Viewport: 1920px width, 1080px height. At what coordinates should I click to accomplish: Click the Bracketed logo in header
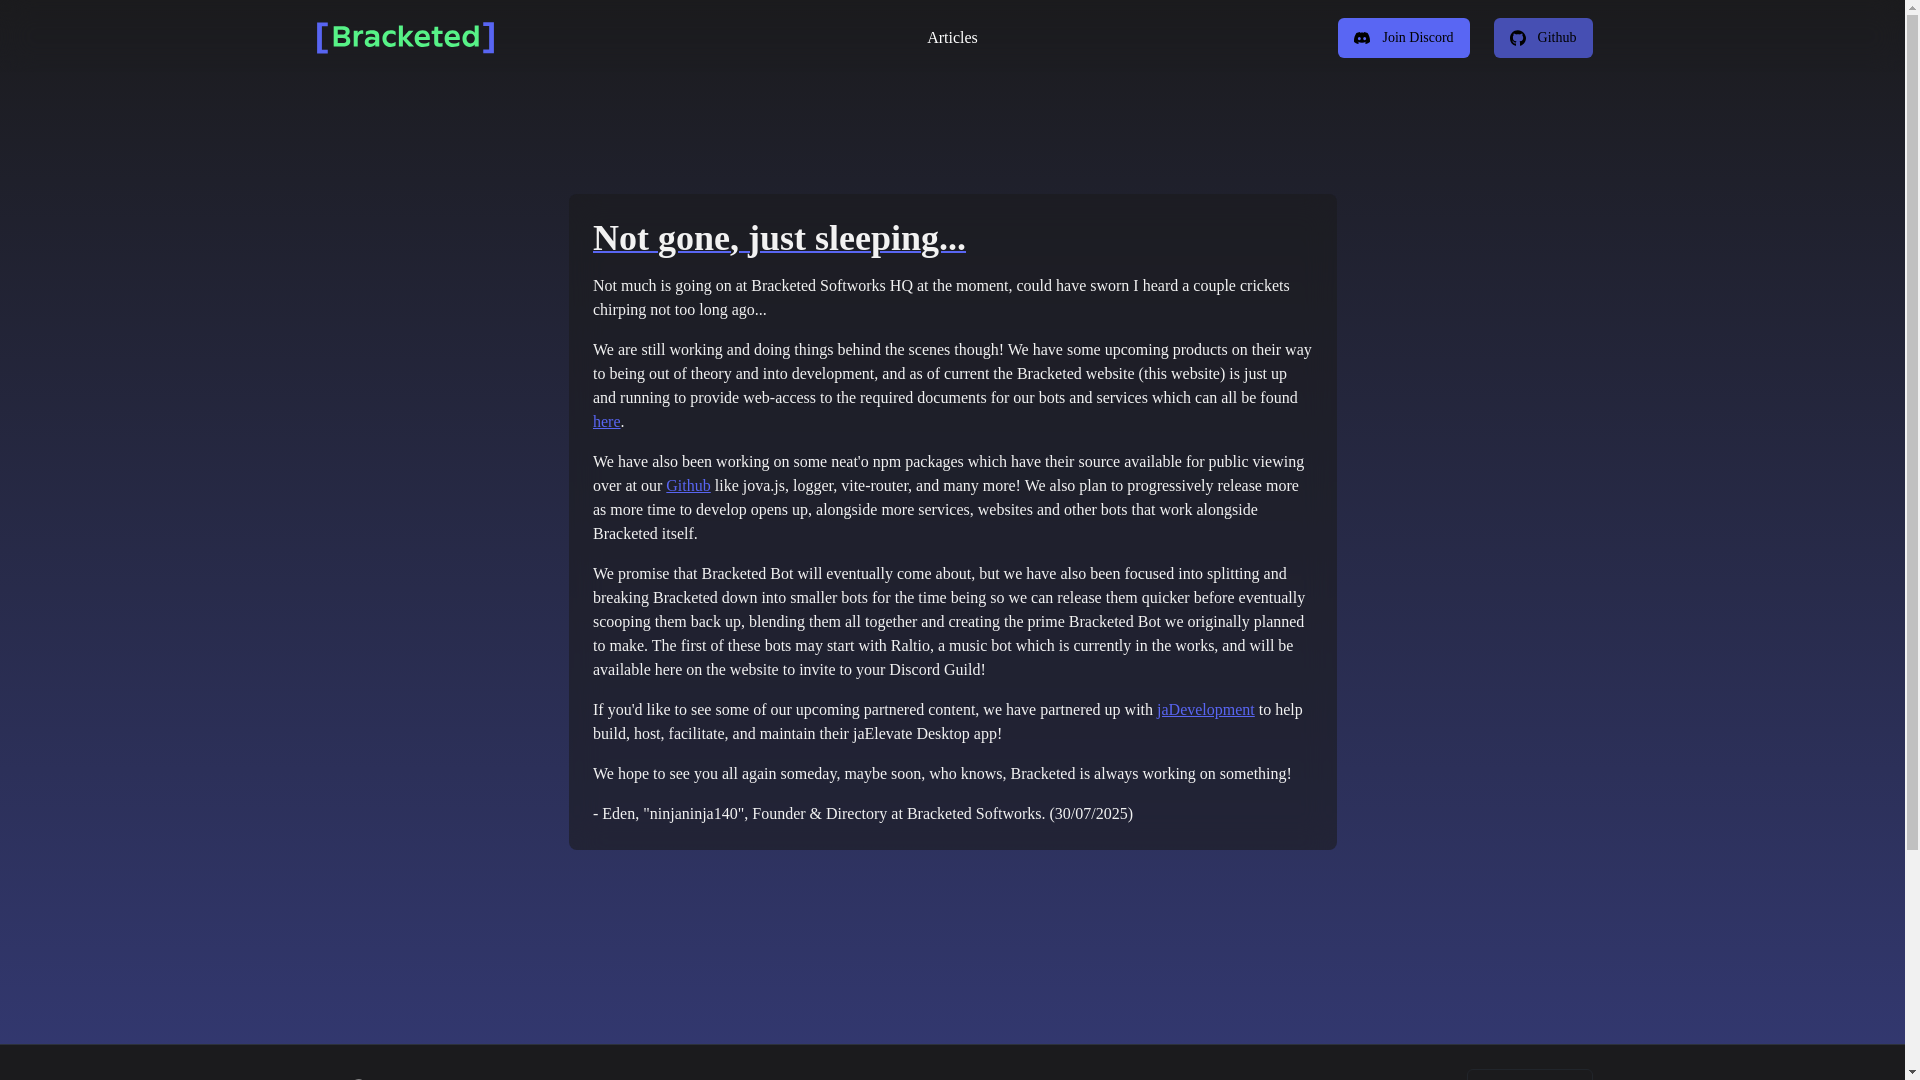tap(405, 38)
